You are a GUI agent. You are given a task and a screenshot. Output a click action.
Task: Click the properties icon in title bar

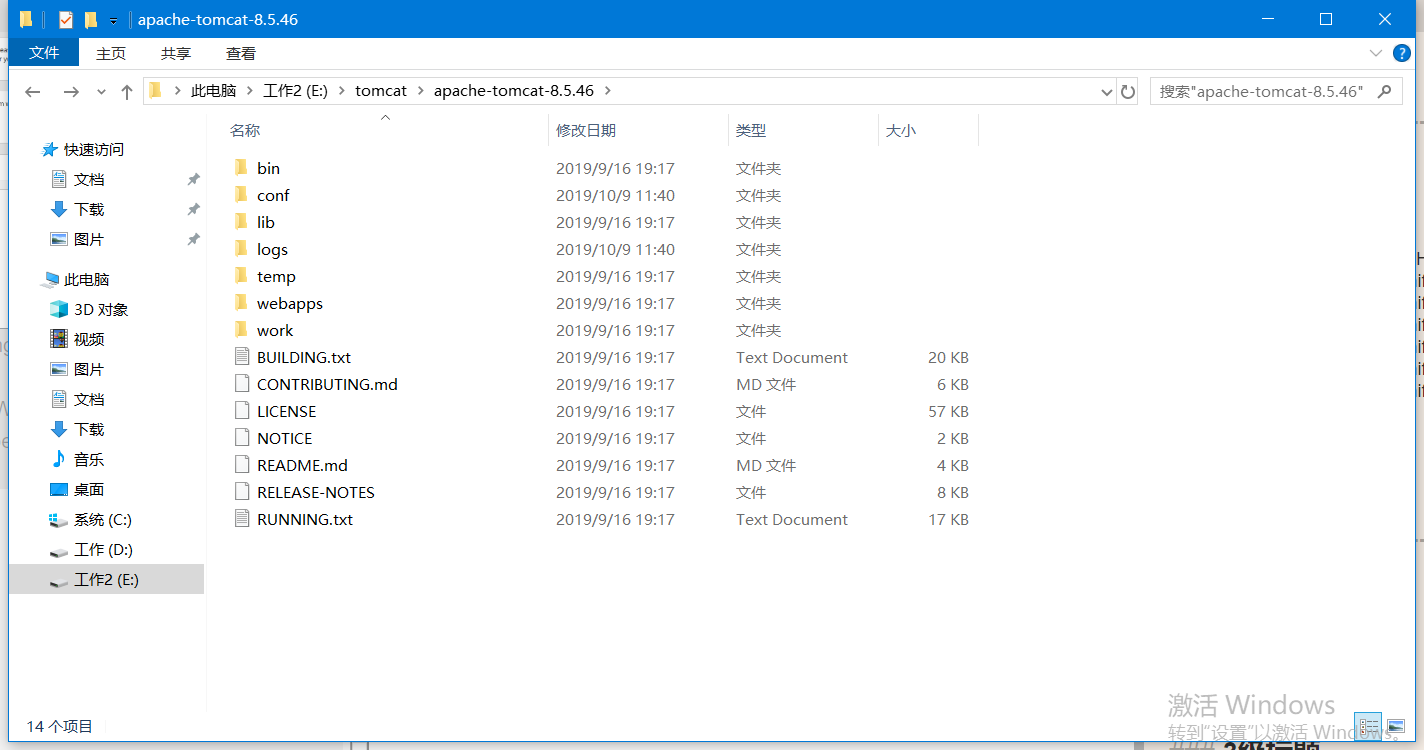(66, 19)
